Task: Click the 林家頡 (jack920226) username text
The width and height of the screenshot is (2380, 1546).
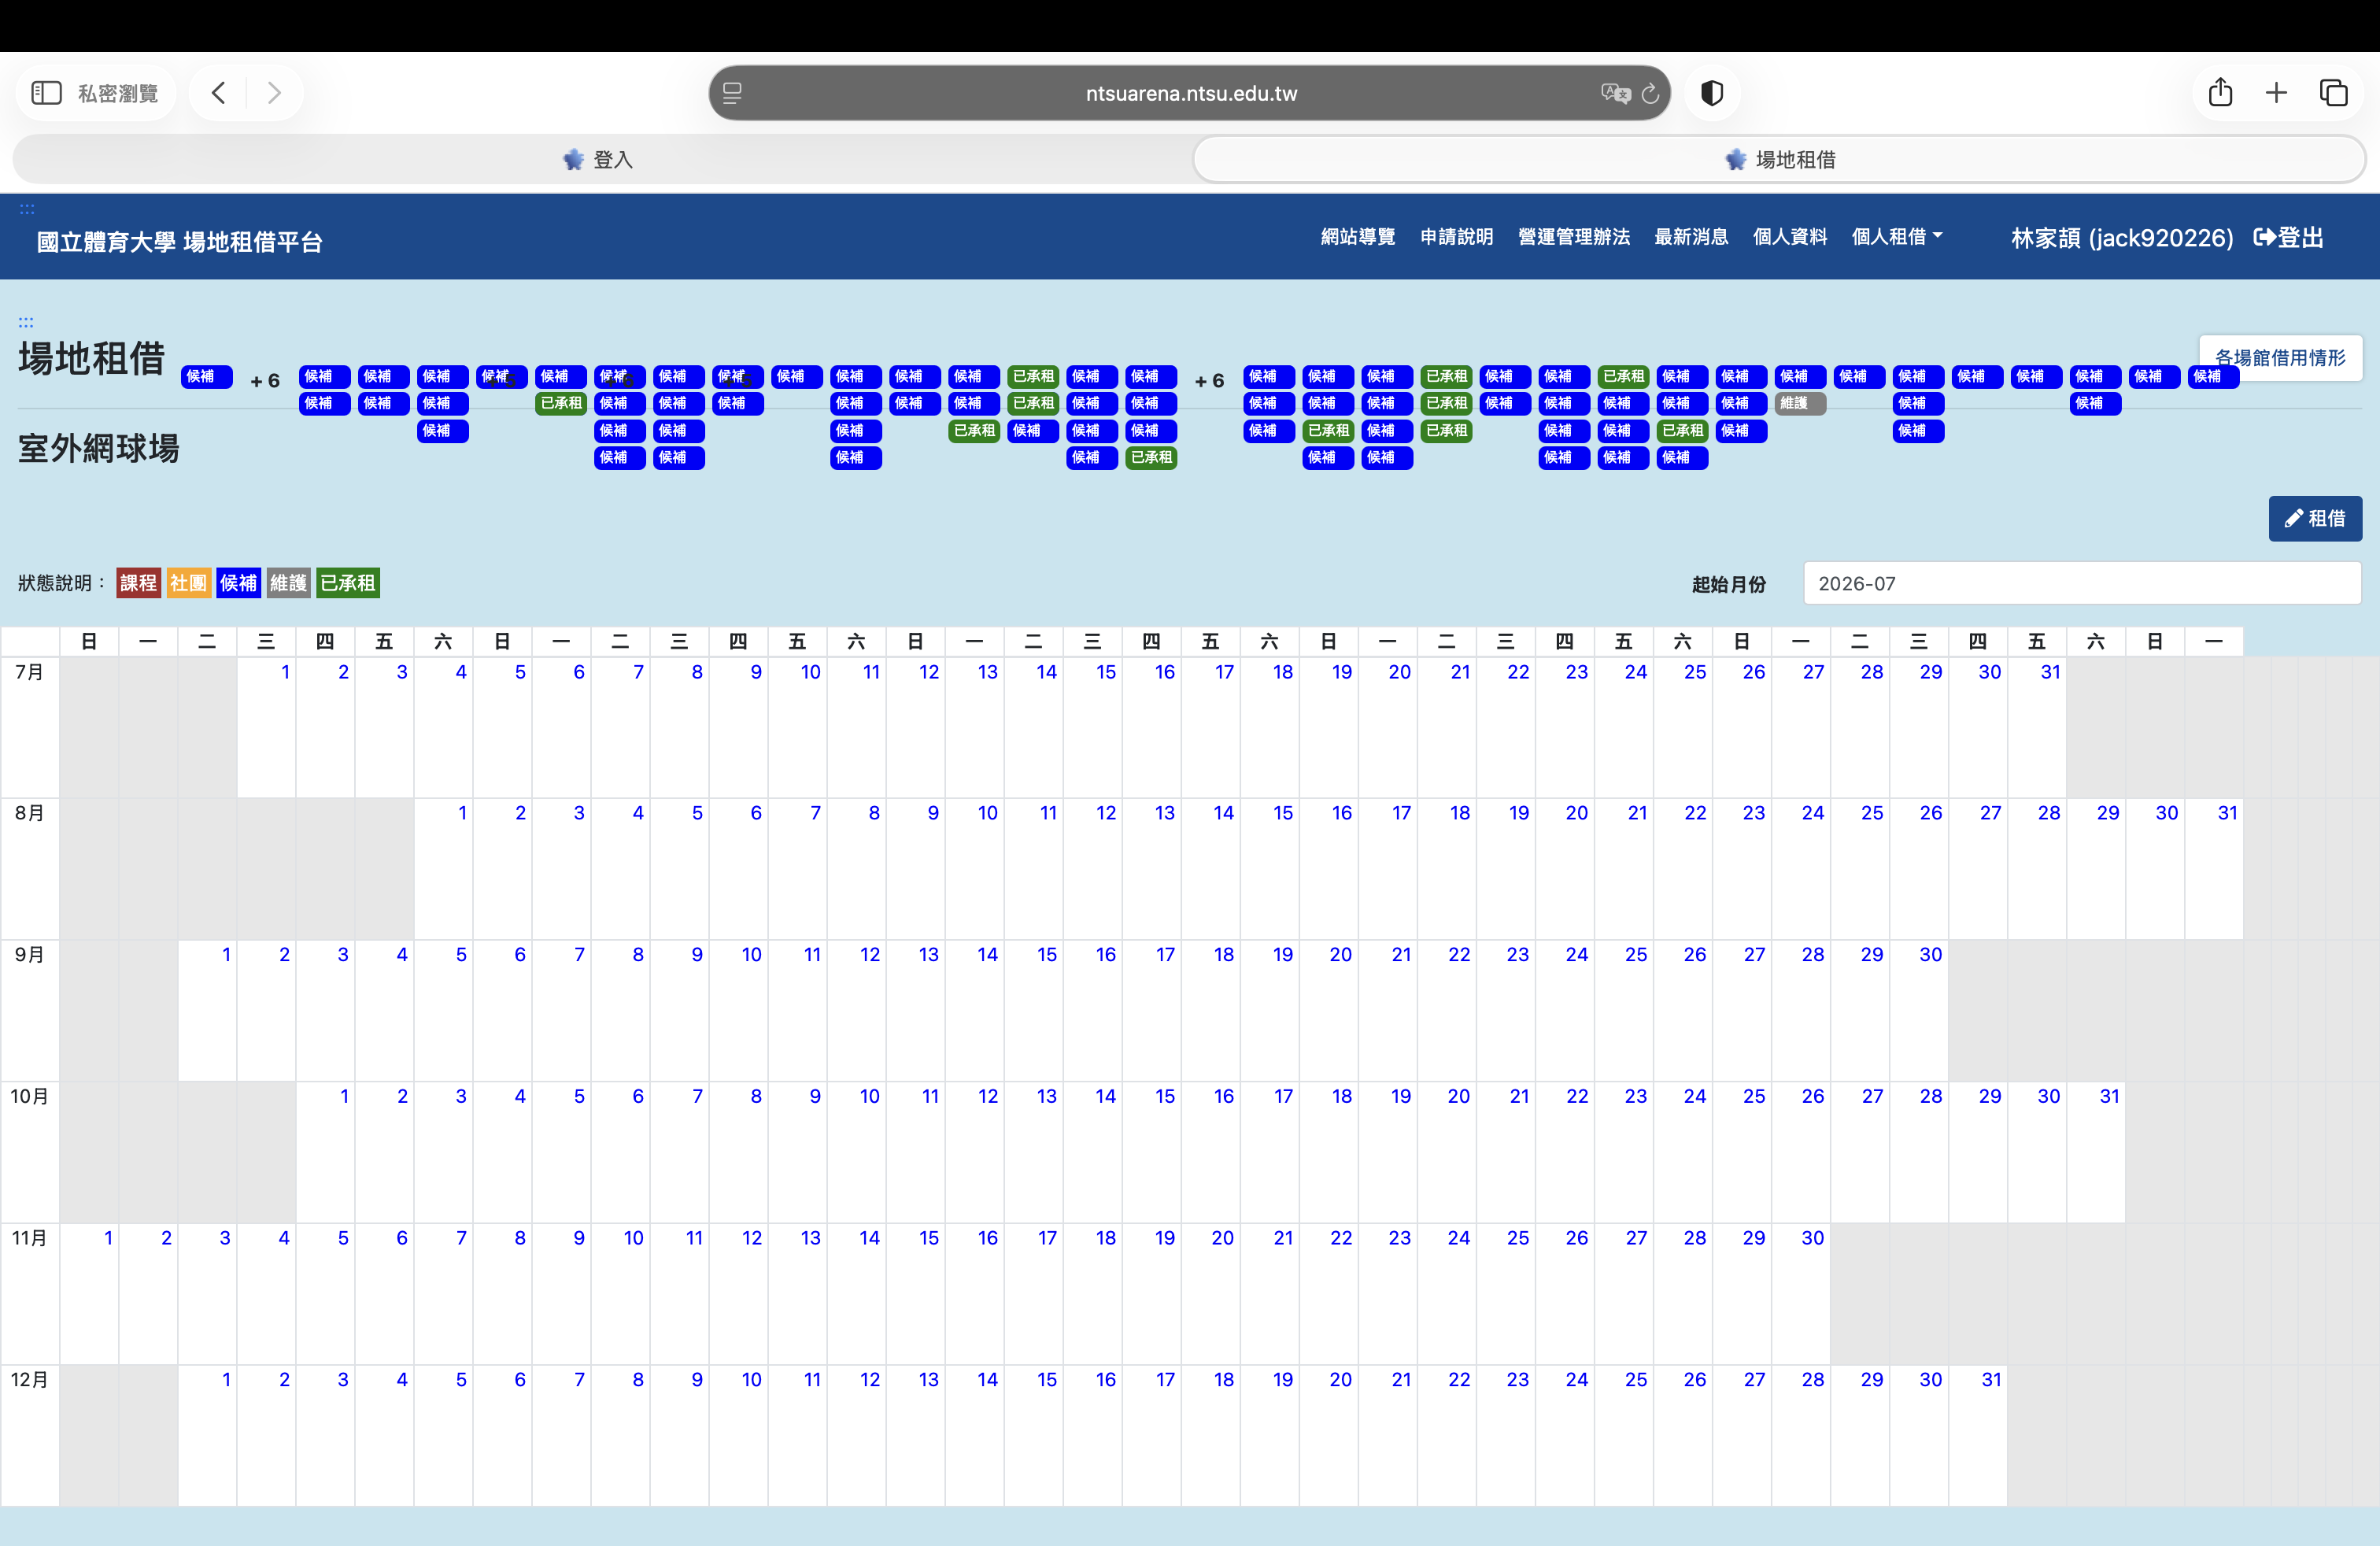Action: coord(2122,238)
